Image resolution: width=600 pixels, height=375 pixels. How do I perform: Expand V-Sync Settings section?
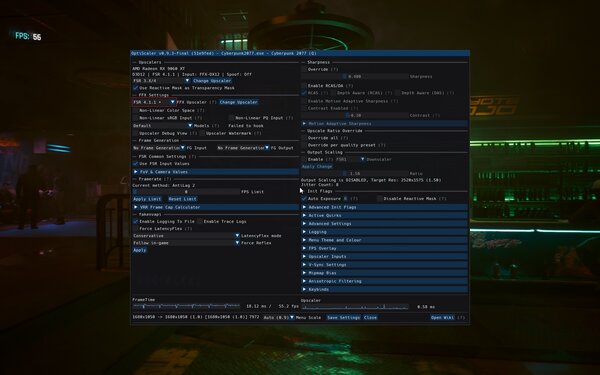click(384, 265)
